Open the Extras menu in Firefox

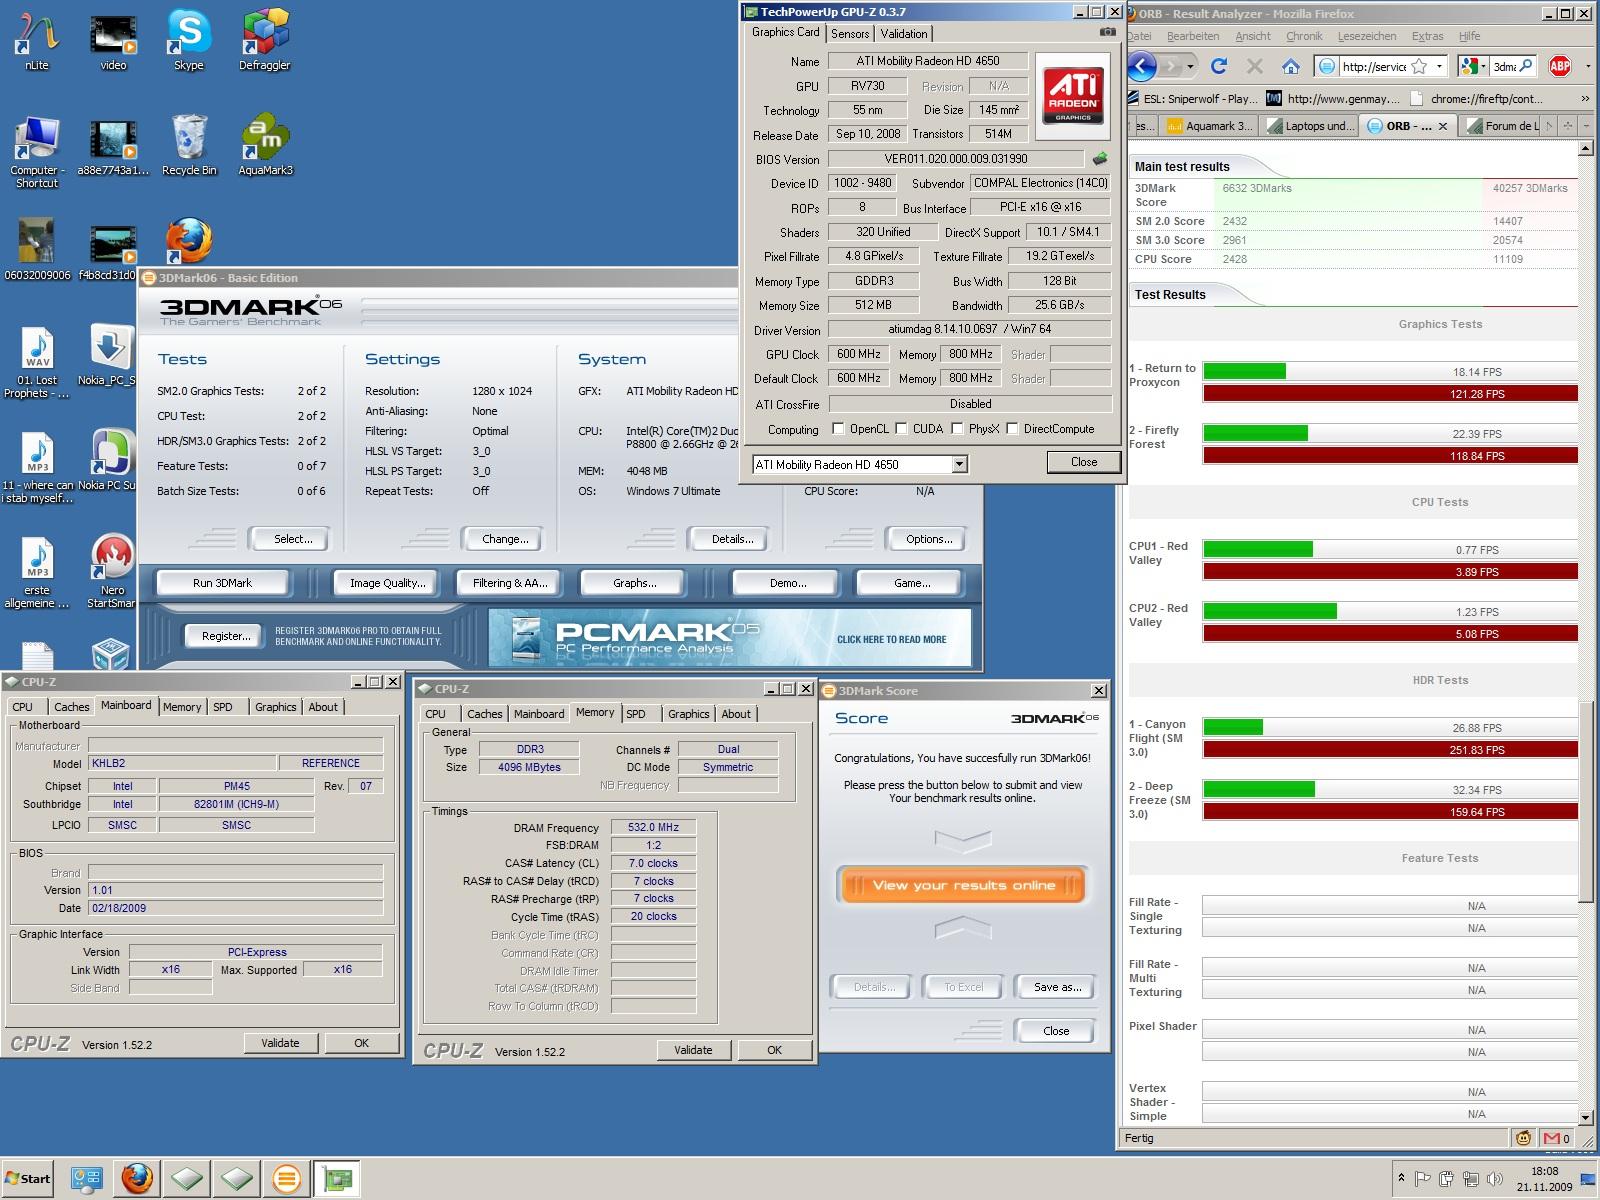coord(1427,36)
